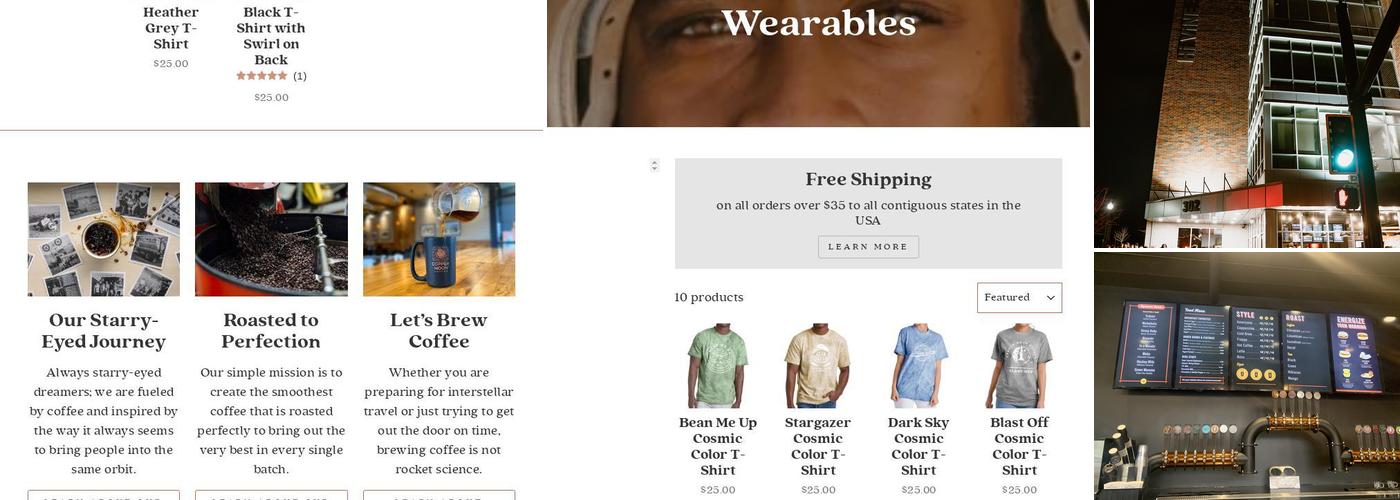Click the Wearables hero banner heading
Screen dimensions: 1400x500
coord(818,22)
